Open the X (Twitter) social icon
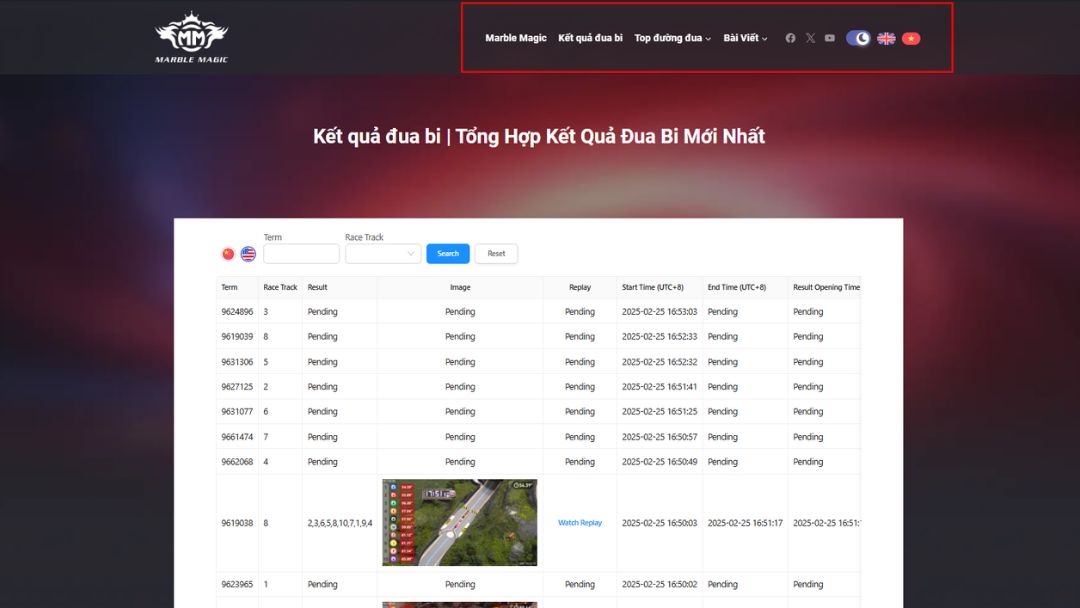 coord(810,38)
